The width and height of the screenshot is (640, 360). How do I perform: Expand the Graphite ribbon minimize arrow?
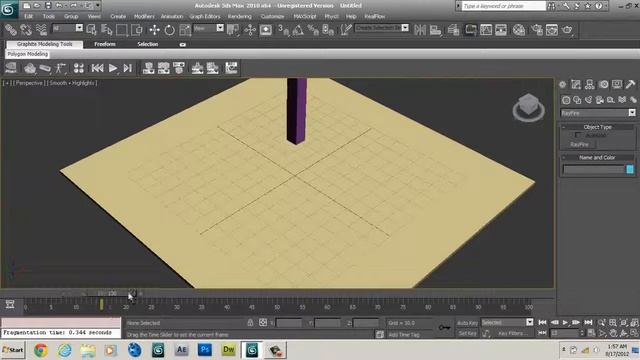click(x=182, y=44)
